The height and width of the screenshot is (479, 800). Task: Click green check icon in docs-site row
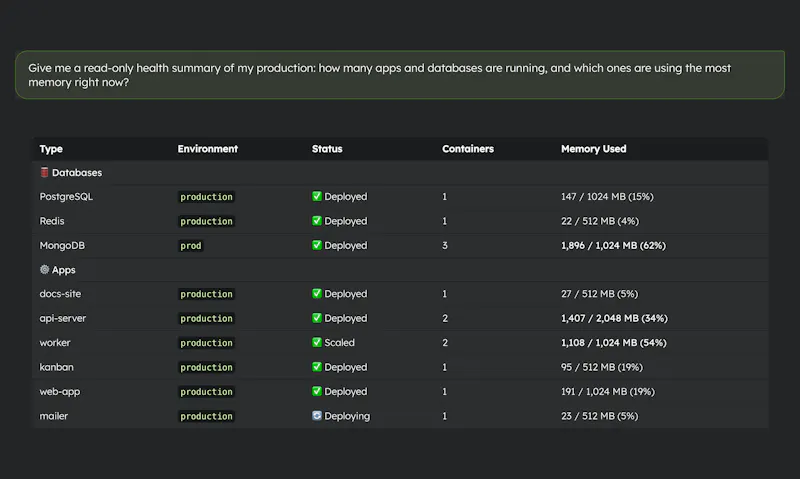(317, 294)
